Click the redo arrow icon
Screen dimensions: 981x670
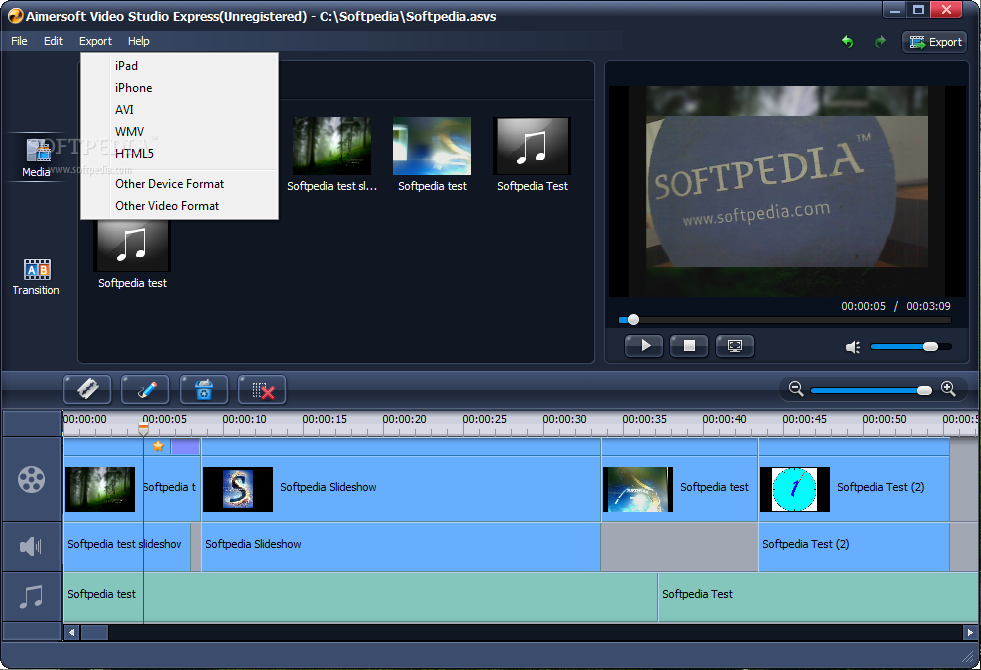pyautogui.click(x=880, y=42)
